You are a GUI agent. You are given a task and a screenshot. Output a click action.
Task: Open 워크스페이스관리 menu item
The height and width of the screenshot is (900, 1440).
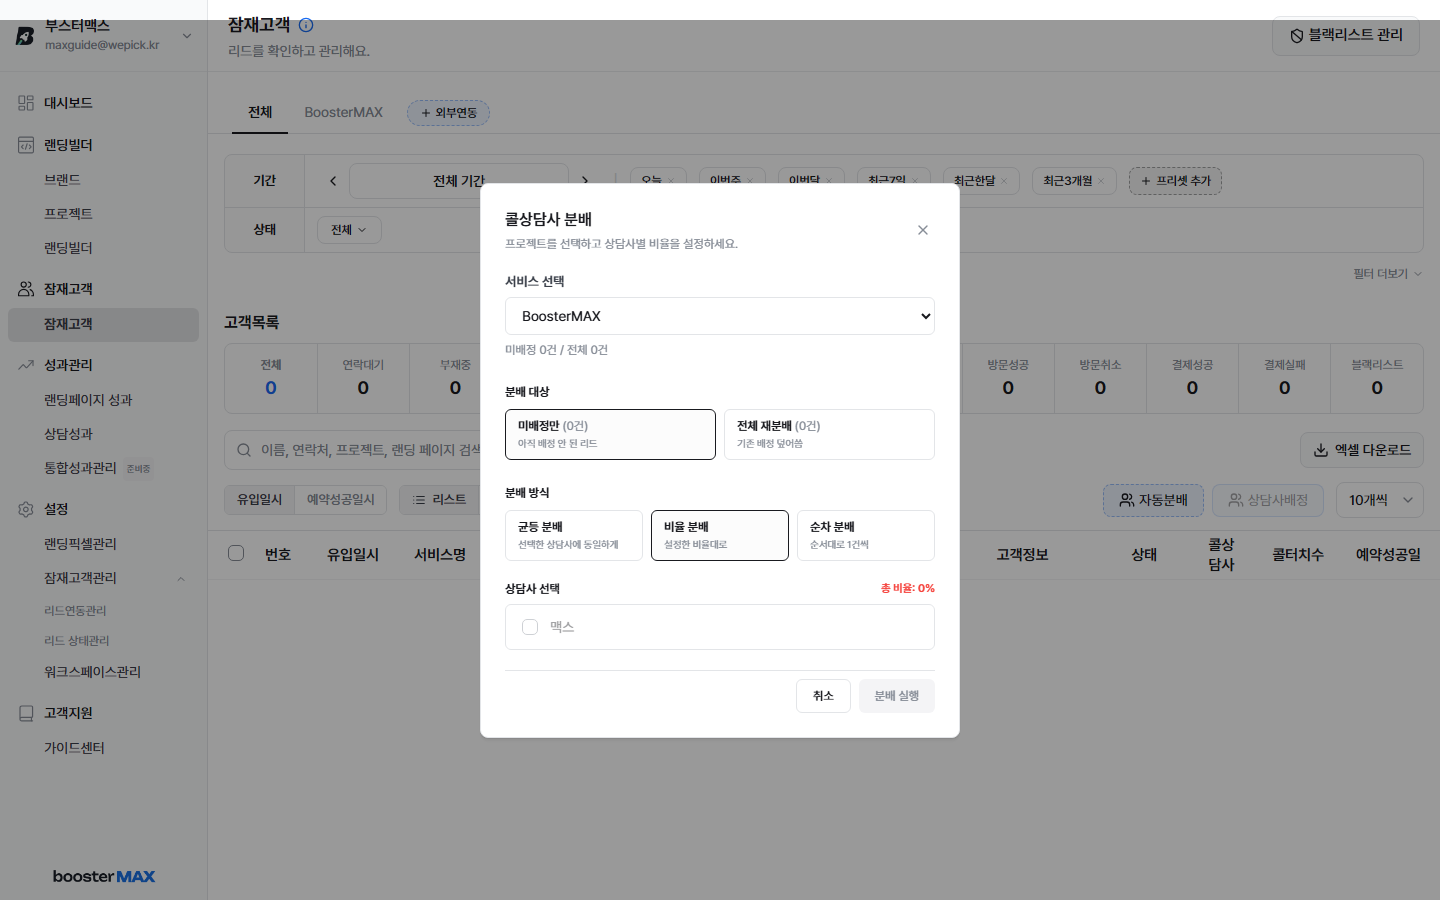[x=92, y=672]
